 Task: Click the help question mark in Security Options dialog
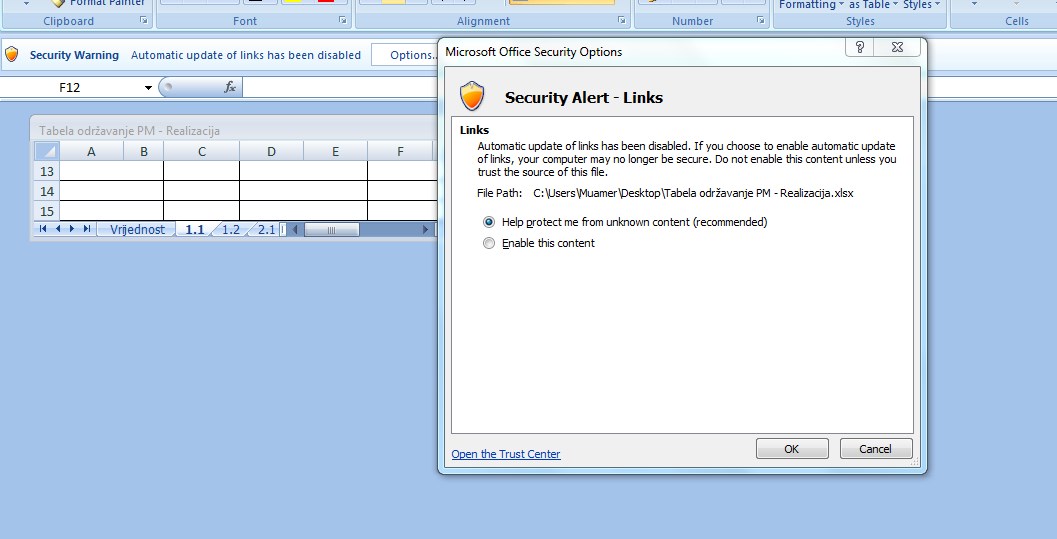pos(859,47)
